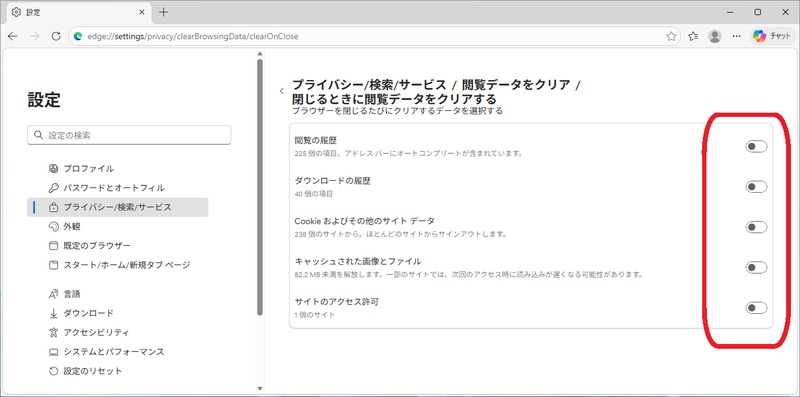Open the three-dots Settings and more menu
Screen dimensions: 800x397
click(736, 36)
